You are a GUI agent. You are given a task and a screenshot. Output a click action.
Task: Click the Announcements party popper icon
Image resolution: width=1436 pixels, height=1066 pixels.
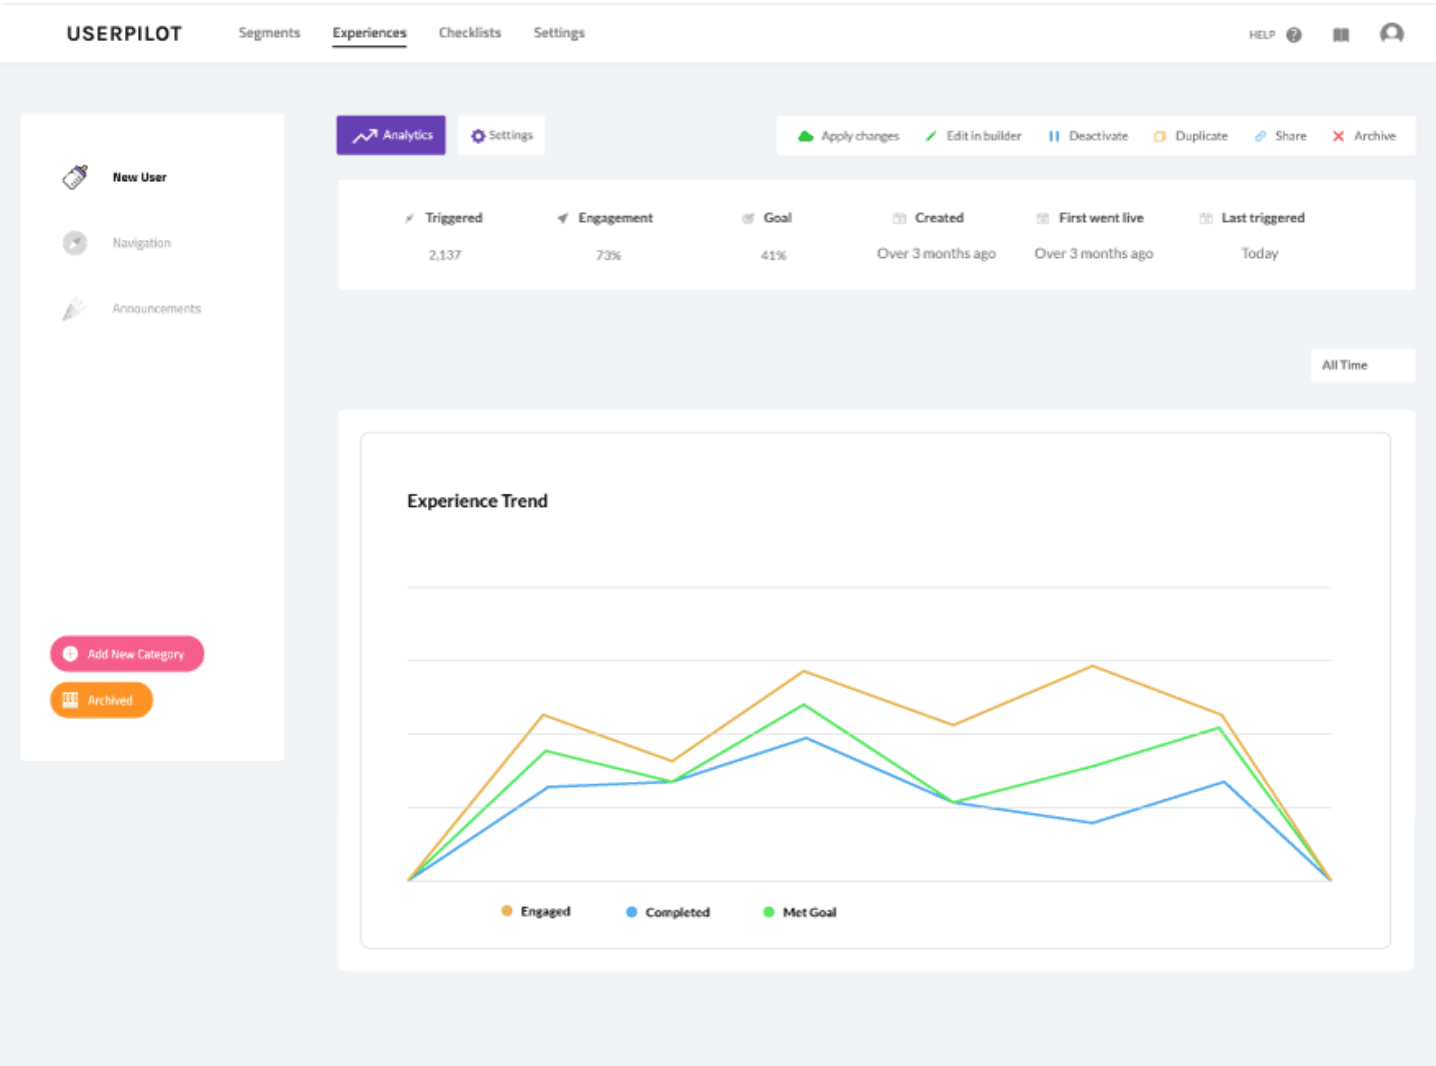point(75,309)
